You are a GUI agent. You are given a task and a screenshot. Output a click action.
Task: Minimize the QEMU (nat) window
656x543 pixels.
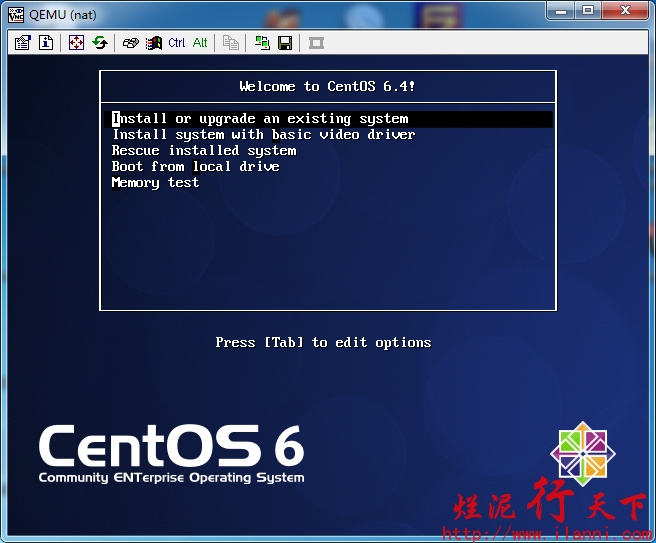click(x=562, y=10)
